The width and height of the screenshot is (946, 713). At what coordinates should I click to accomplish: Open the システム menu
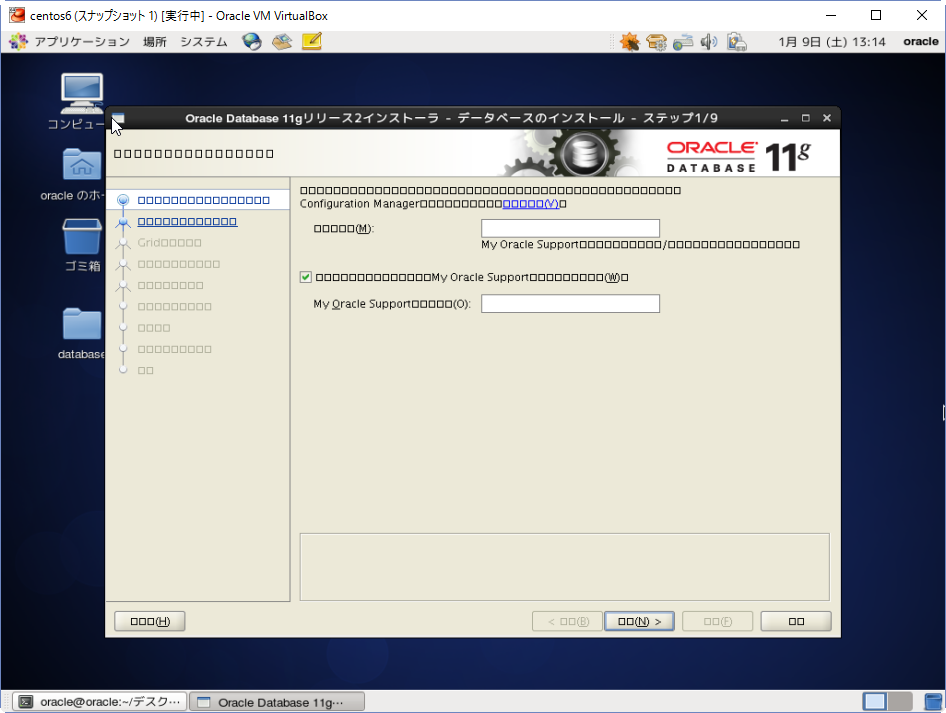(204, 42)
